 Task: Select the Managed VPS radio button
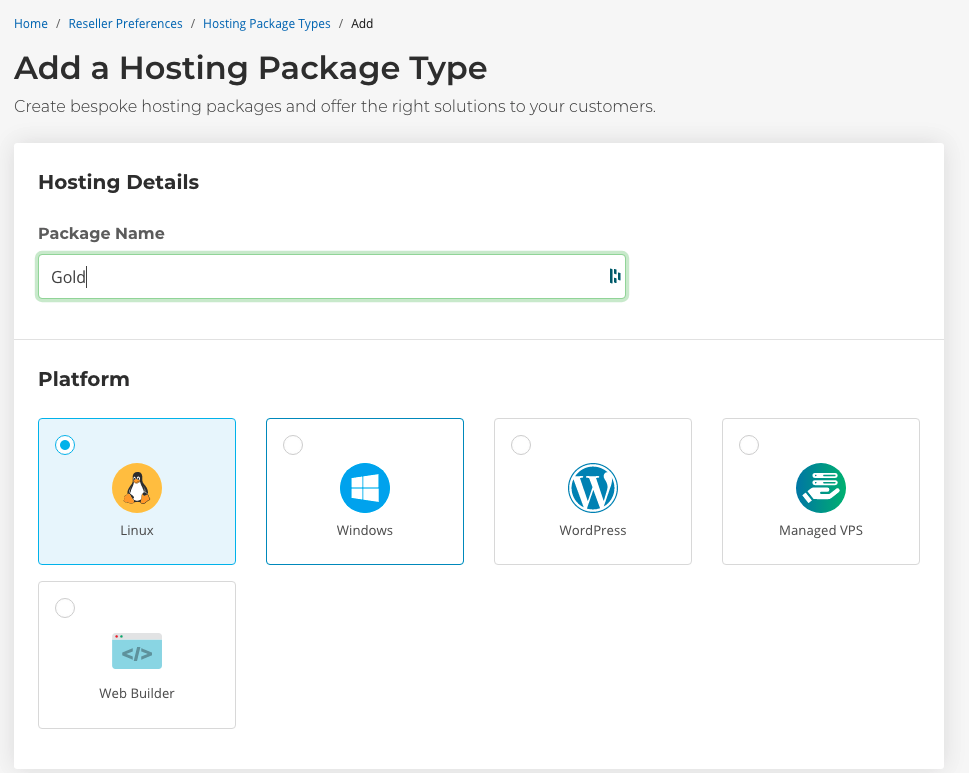749,445
